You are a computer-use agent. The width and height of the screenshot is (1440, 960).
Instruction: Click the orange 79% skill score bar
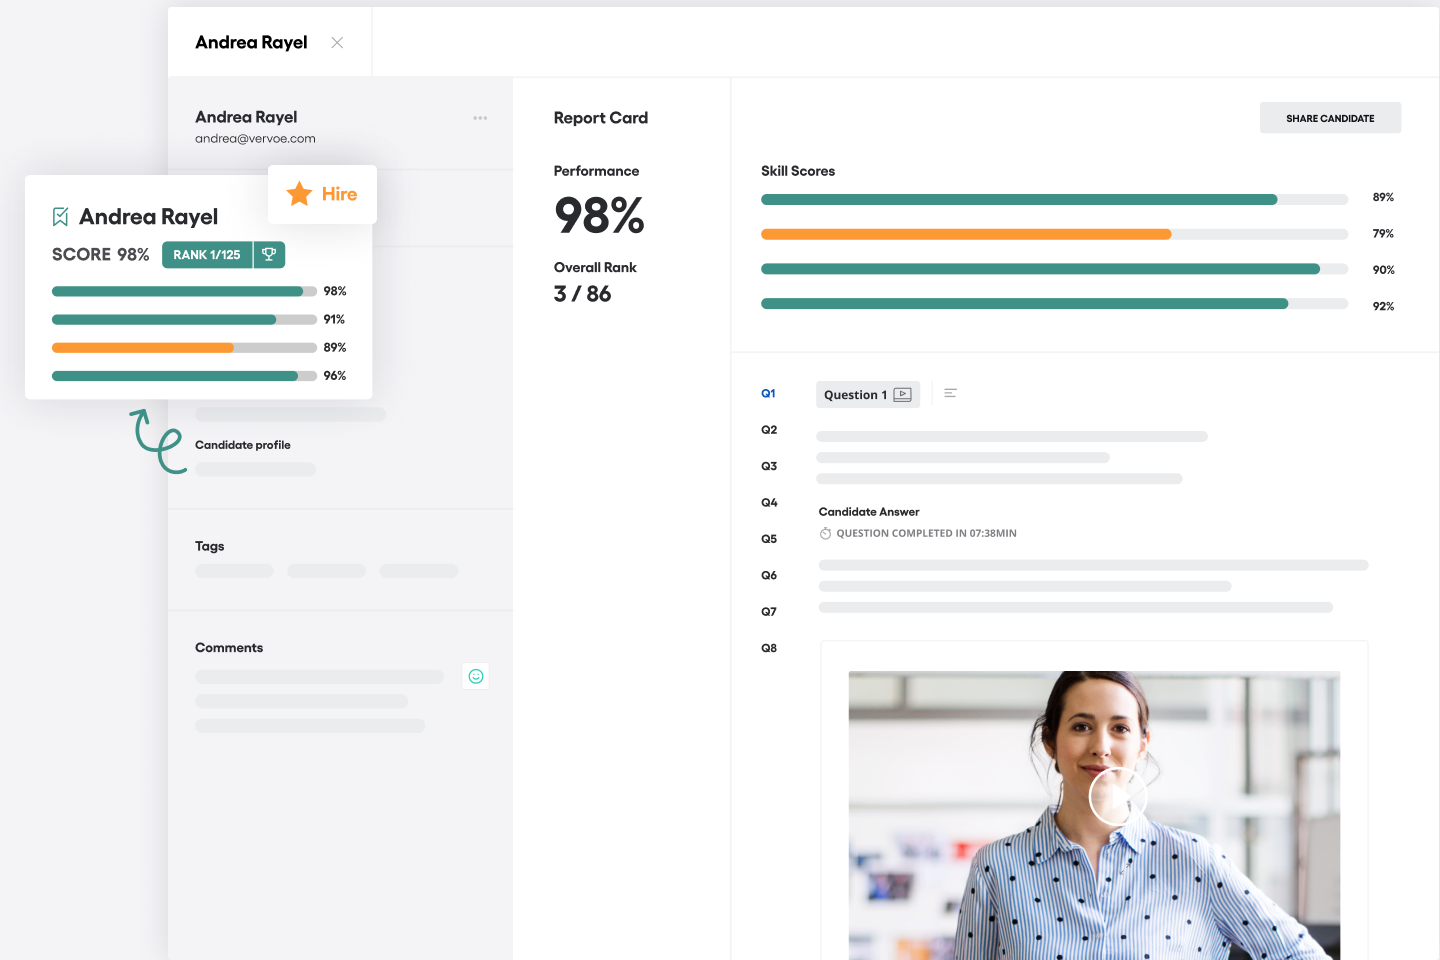965,234
